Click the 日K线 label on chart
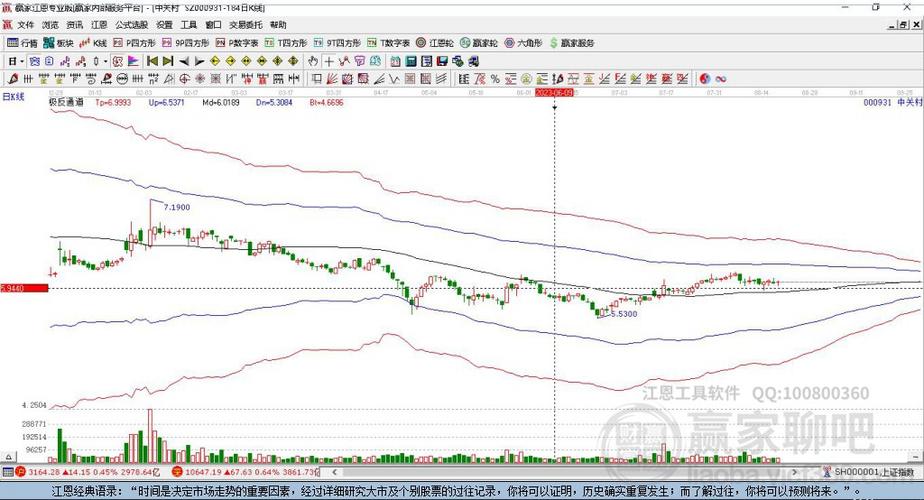 click(14, 97)
